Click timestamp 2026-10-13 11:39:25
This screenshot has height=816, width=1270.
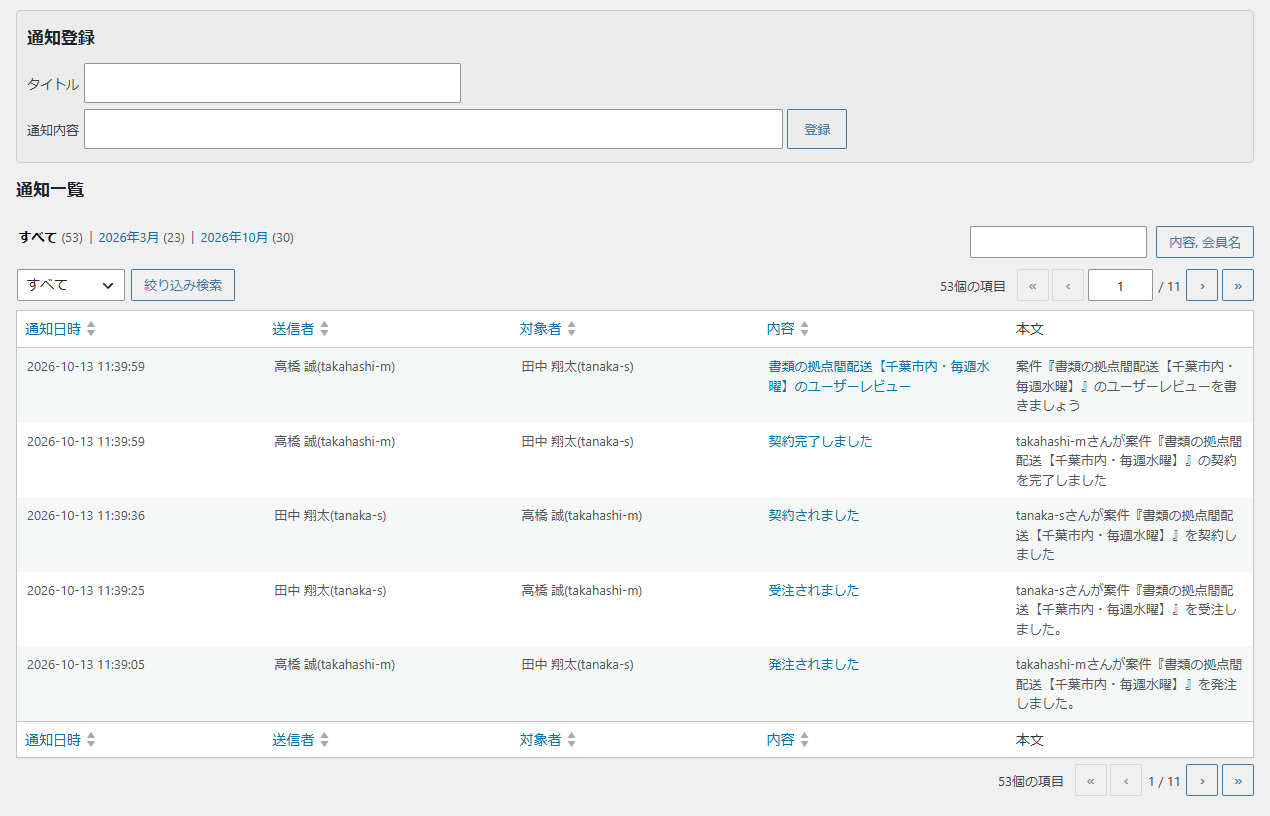tap(86, 590)
